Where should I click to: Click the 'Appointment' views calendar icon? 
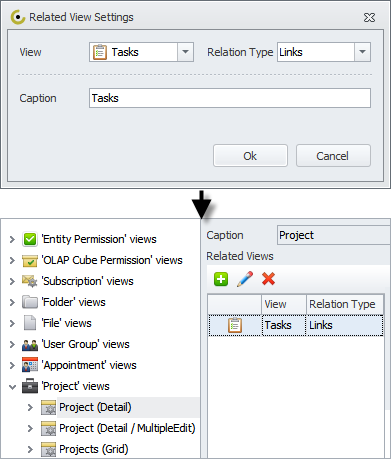(x=30, y=365)
